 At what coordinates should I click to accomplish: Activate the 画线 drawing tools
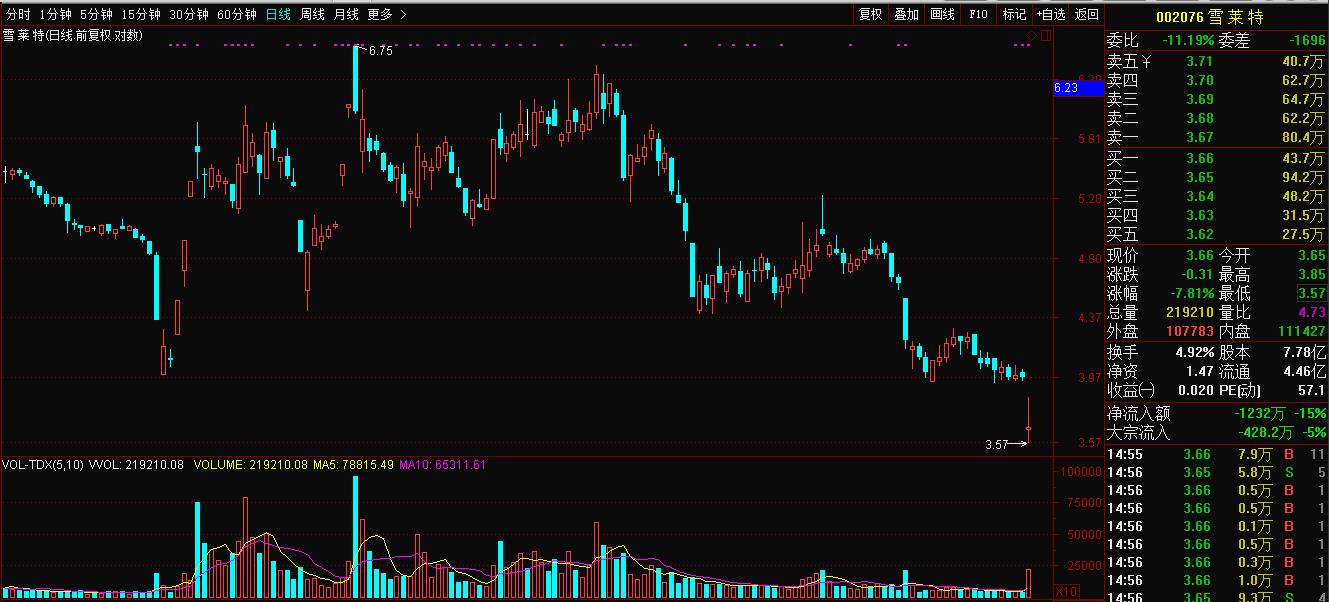point(942,14)
